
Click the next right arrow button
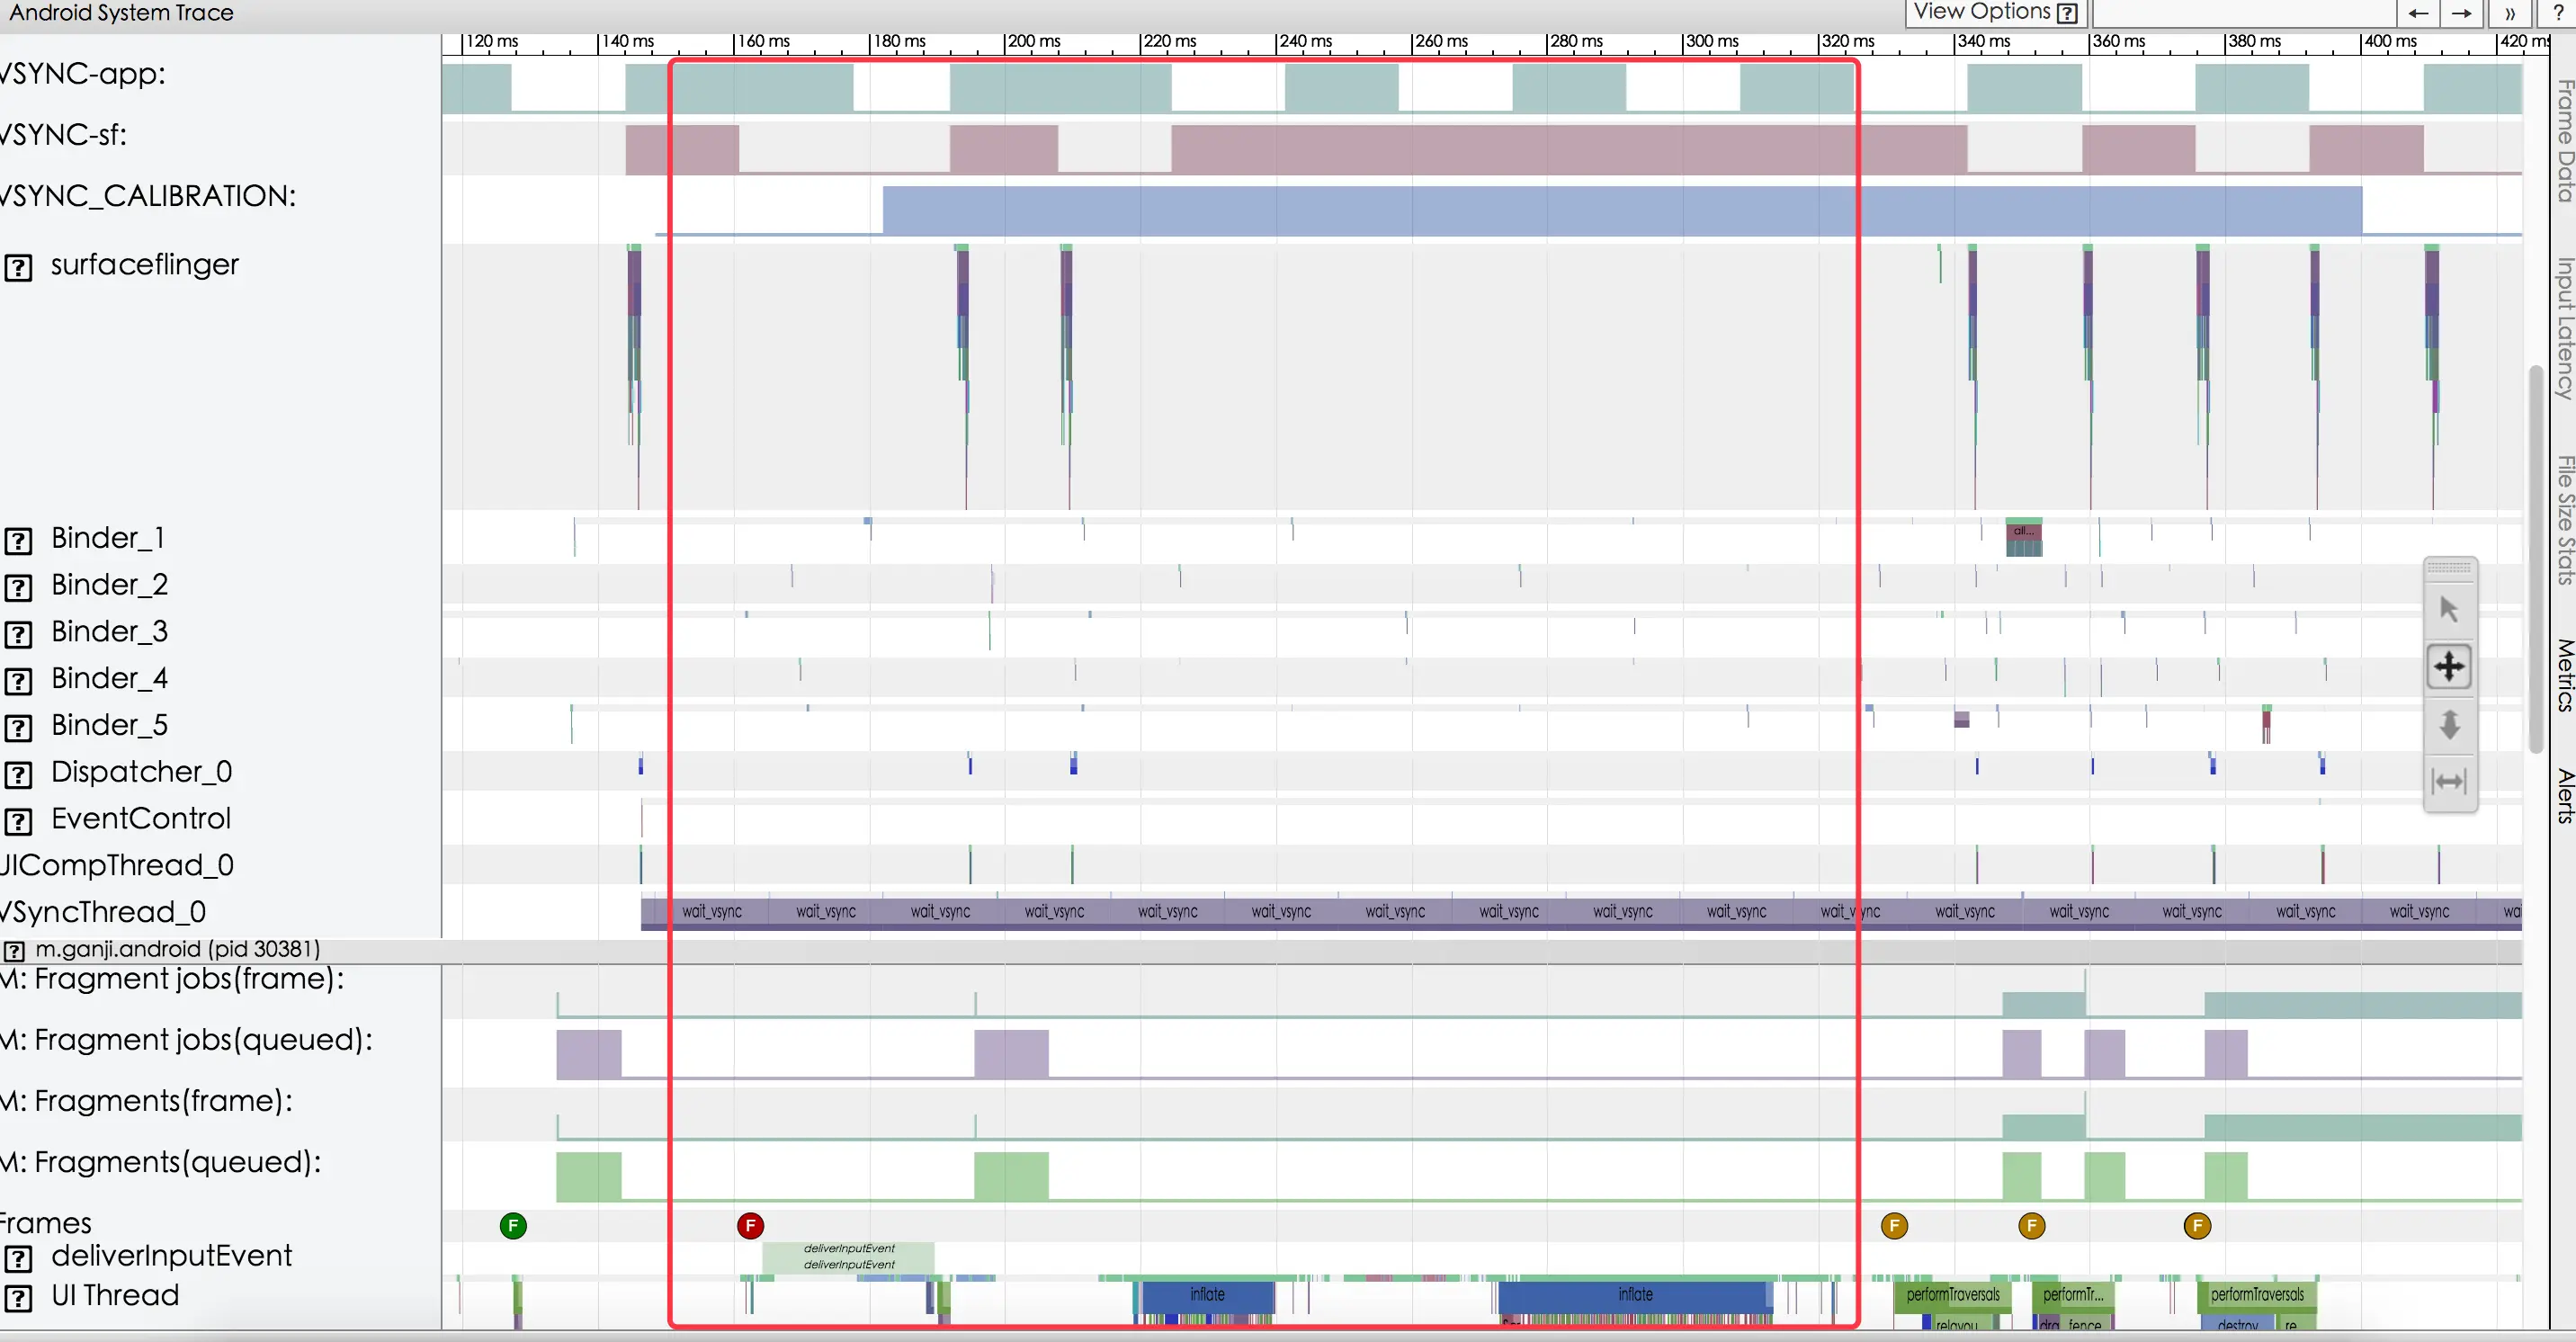(x=2461, y=13)
